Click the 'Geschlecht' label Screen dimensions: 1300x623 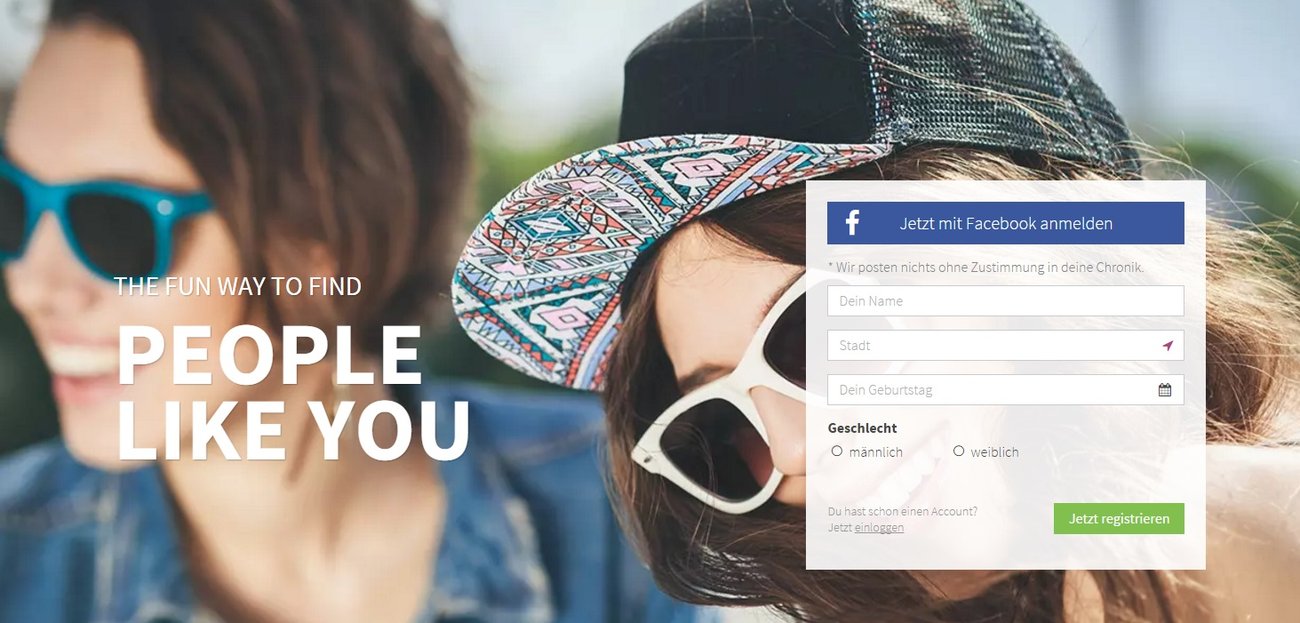point(862,428)
